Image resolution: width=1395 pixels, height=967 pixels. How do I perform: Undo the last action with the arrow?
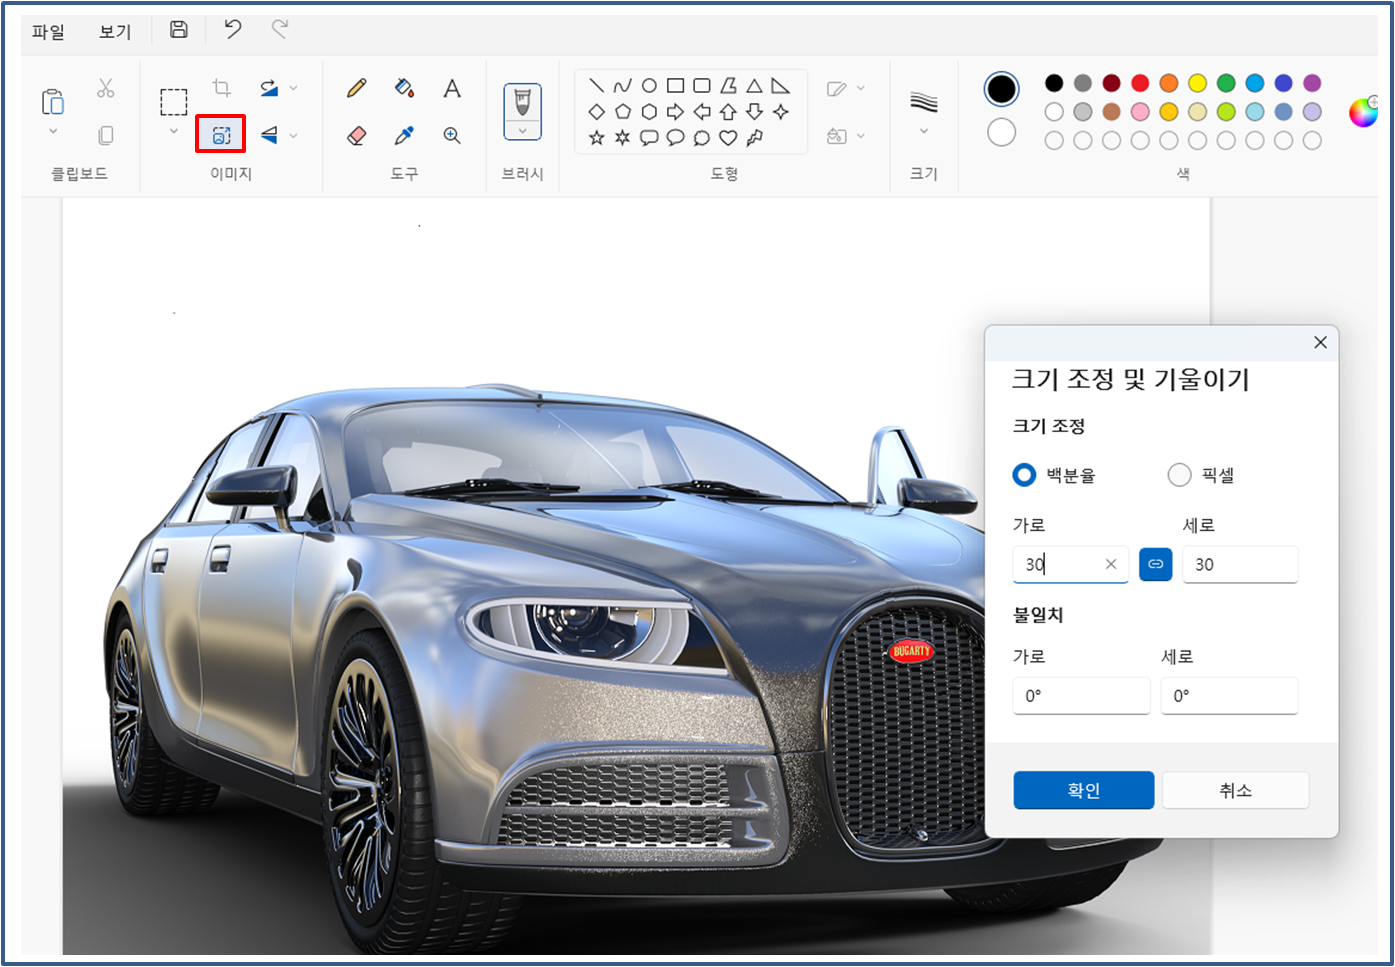(233, 30)
